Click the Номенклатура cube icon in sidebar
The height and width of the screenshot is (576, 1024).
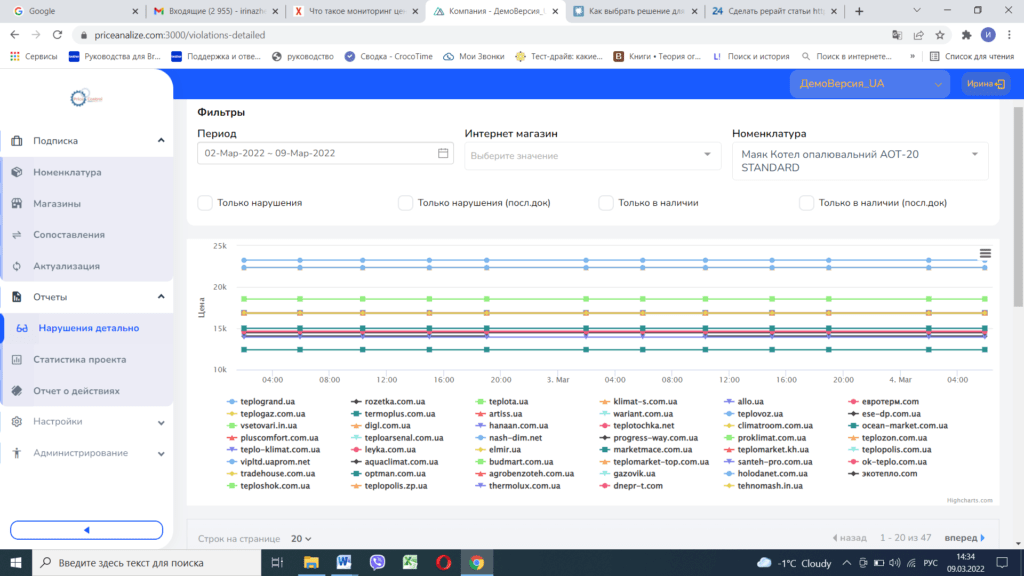[x=17, y=172]
